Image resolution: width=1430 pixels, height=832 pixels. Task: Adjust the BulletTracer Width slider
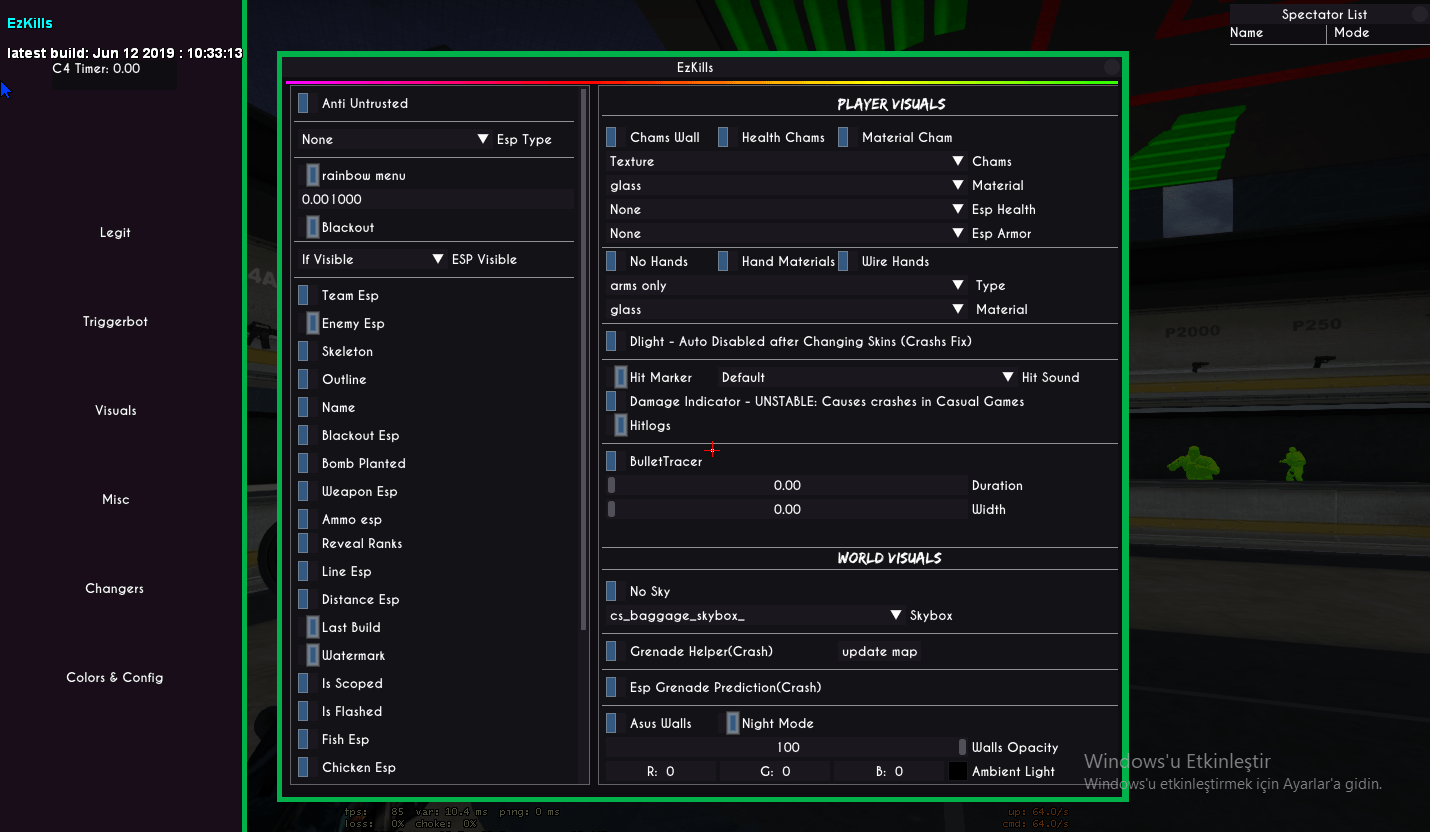(787, 509)
